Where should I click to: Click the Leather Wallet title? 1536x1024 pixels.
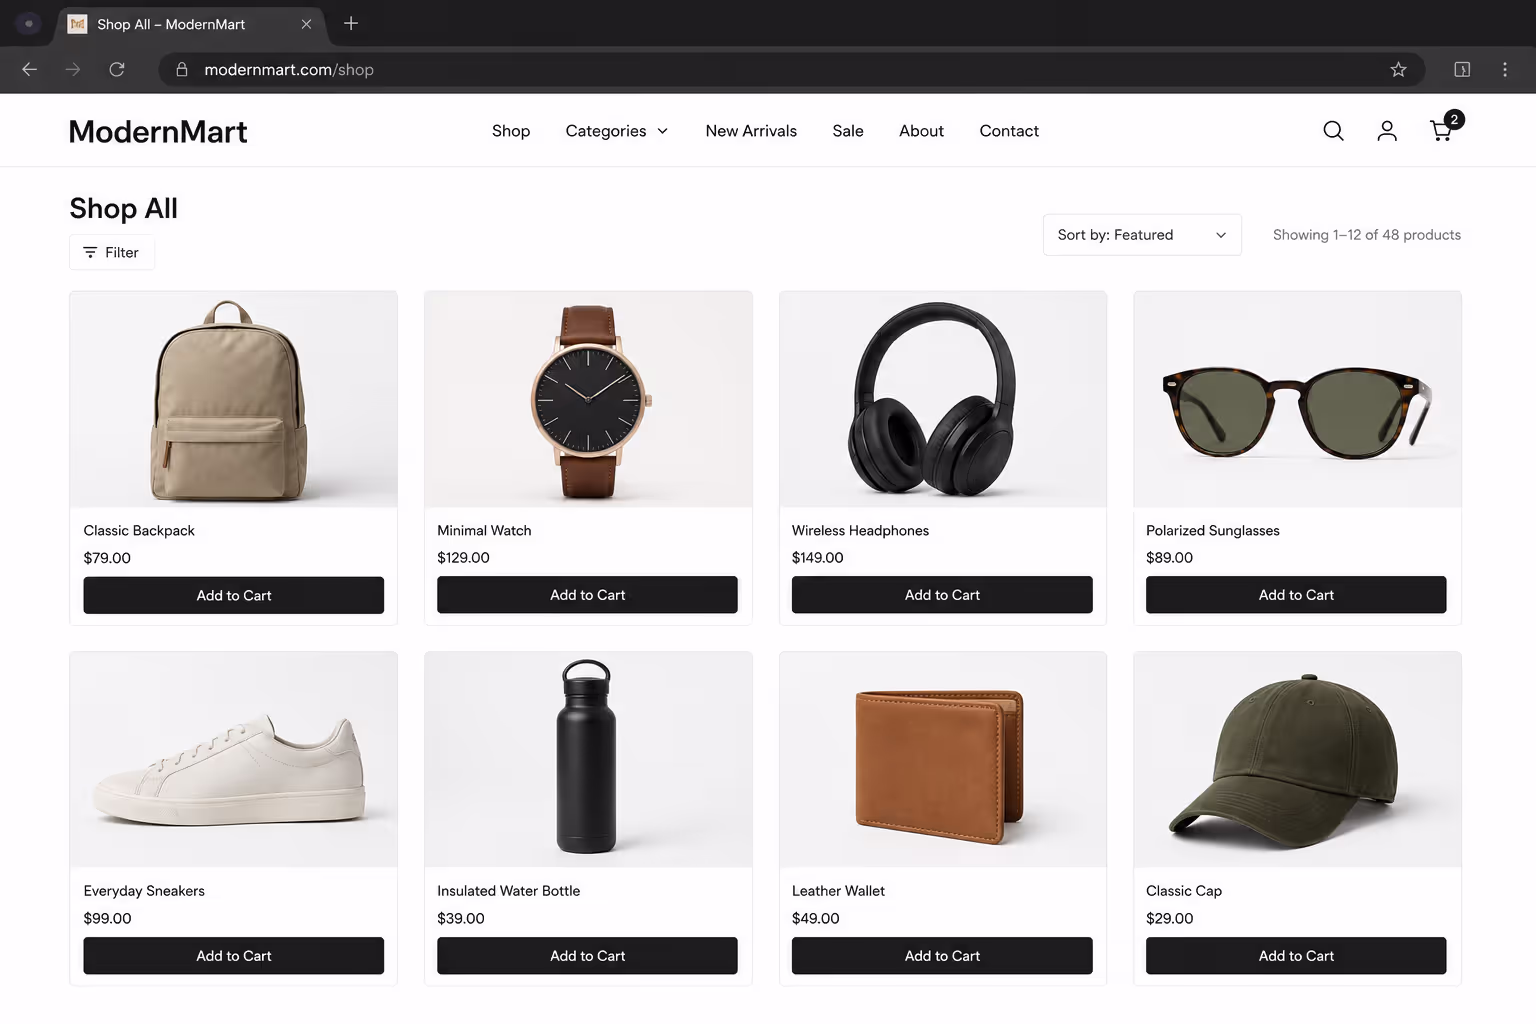[838, 891]
